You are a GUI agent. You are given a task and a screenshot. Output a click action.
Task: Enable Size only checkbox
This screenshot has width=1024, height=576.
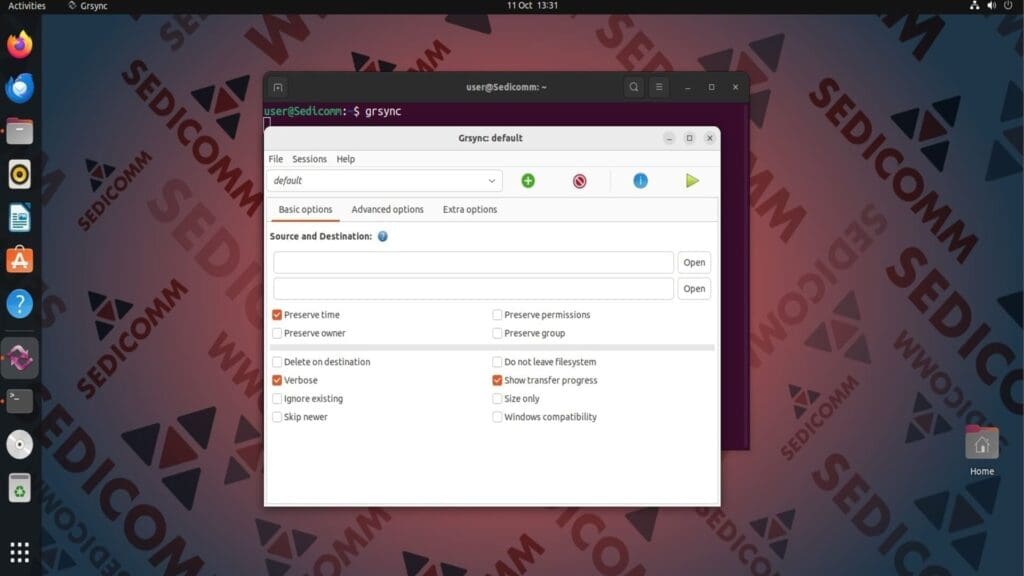tap(497, 398)
